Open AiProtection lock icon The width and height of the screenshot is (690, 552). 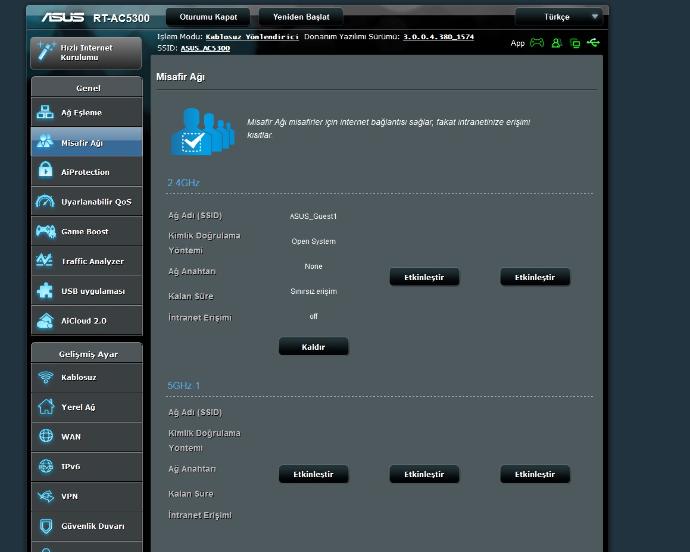coord(45,169)
